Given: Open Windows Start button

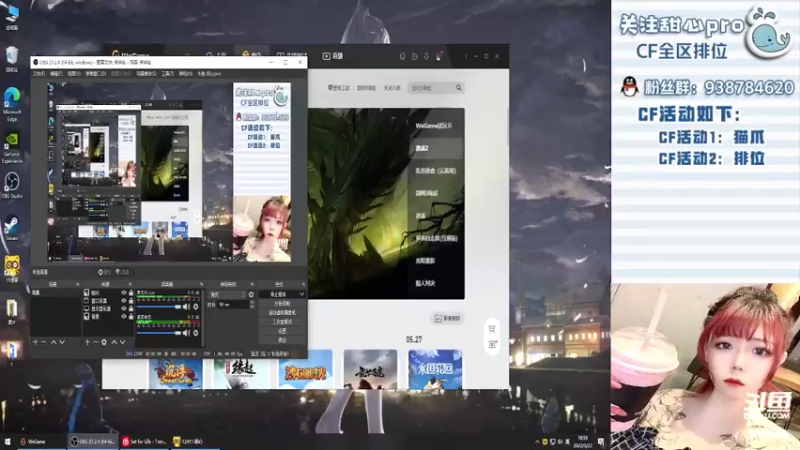Looking at the screenshot, I should (7, 441).
